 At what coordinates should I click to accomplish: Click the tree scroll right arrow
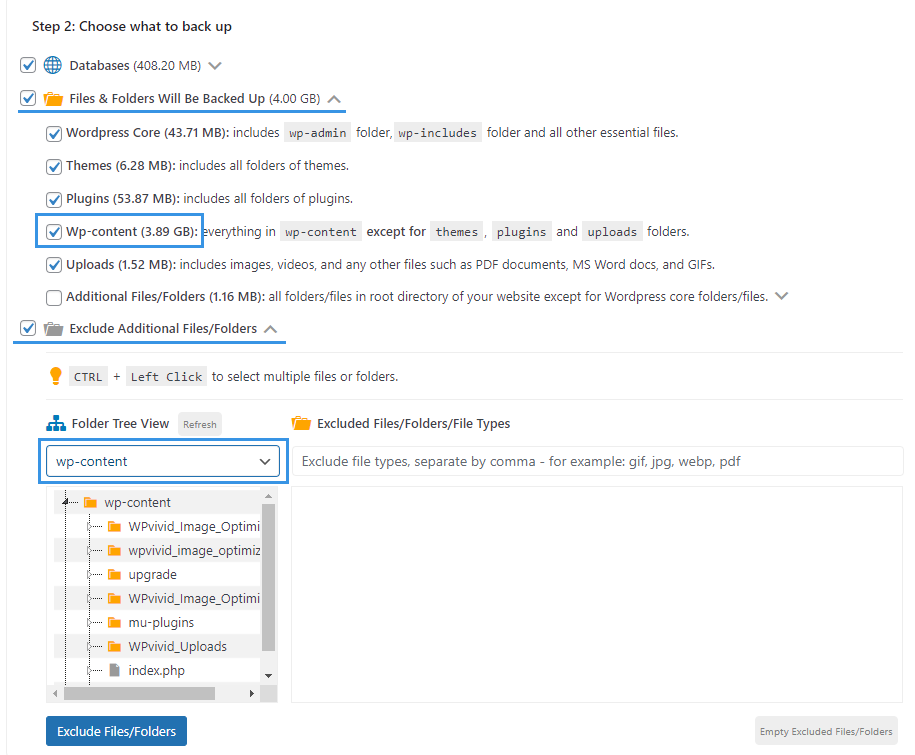pyautogui.click(x=252, y=693)
